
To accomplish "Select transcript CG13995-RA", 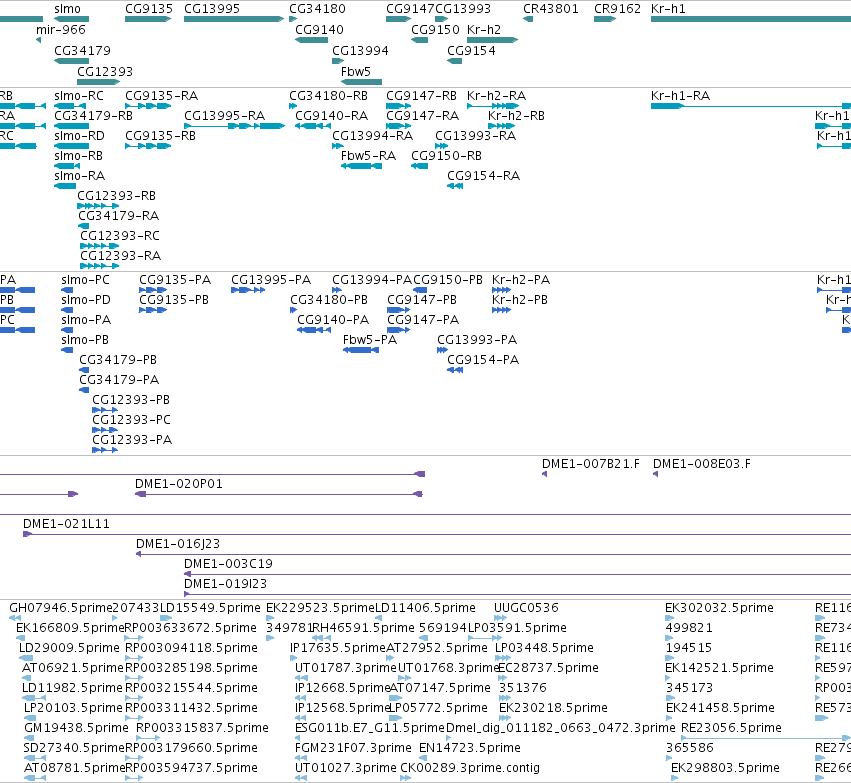I will (224, 116).
